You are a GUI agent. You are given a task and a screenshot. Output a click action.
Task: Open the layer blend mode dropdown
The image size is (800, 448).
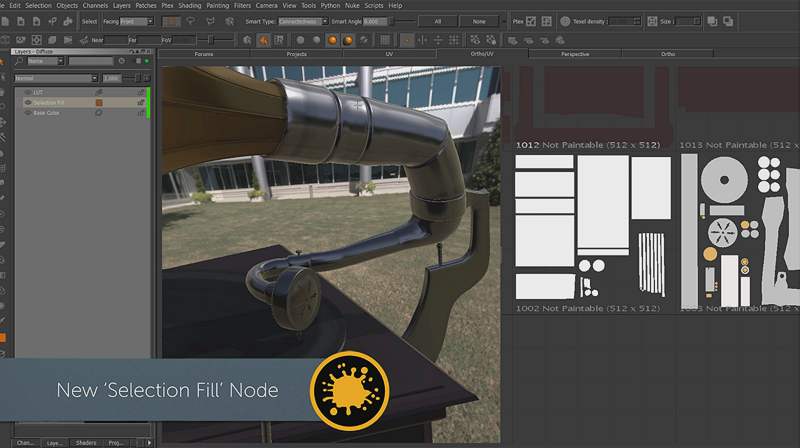tap(54, 78)
